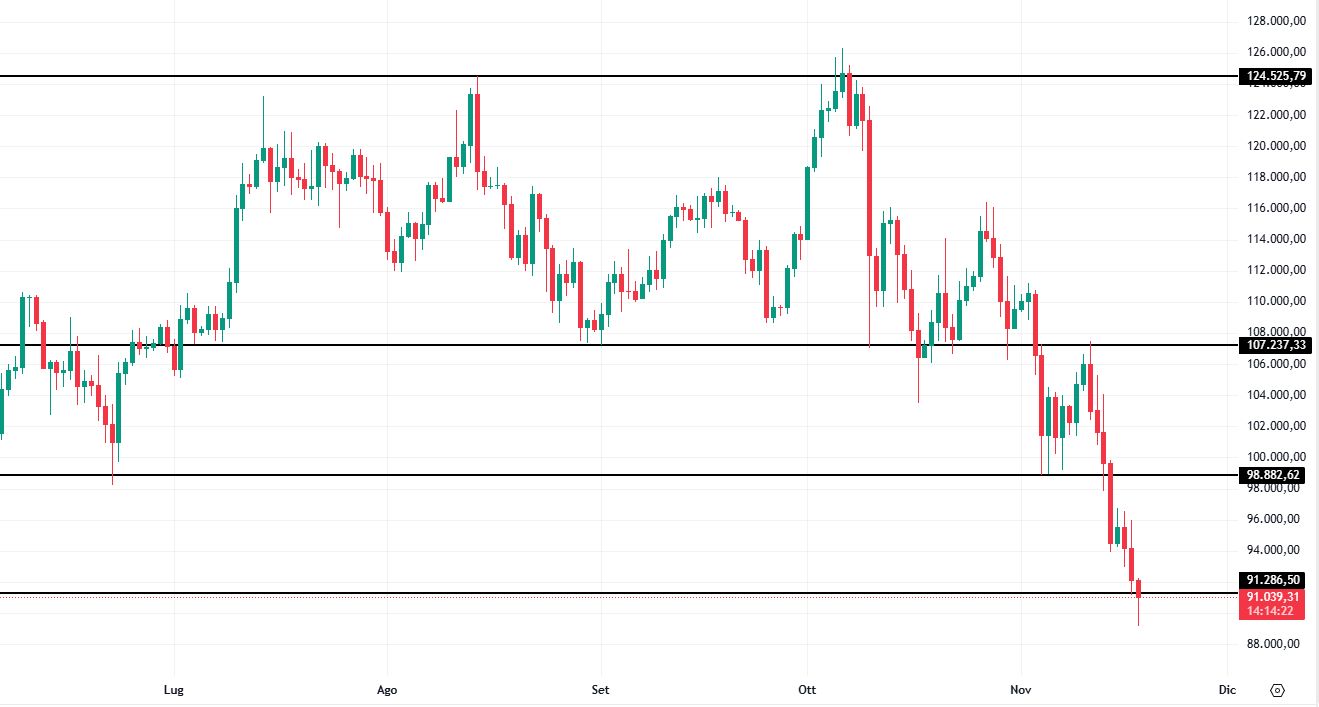1319x707 pixels.
Task: Click the 94.000,00 price scale value
Action: (1272, 550)
